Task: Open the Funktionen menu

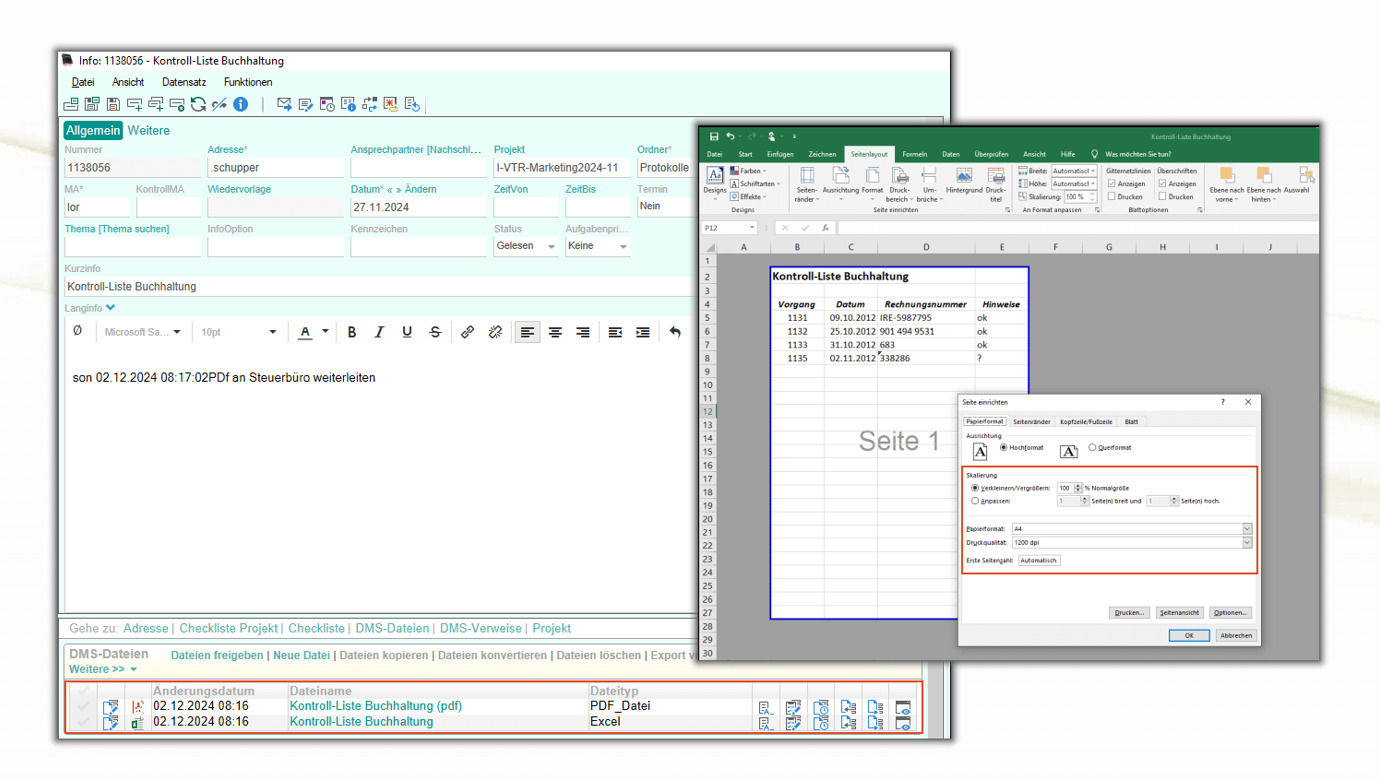Action: click(x=247, y=82)
